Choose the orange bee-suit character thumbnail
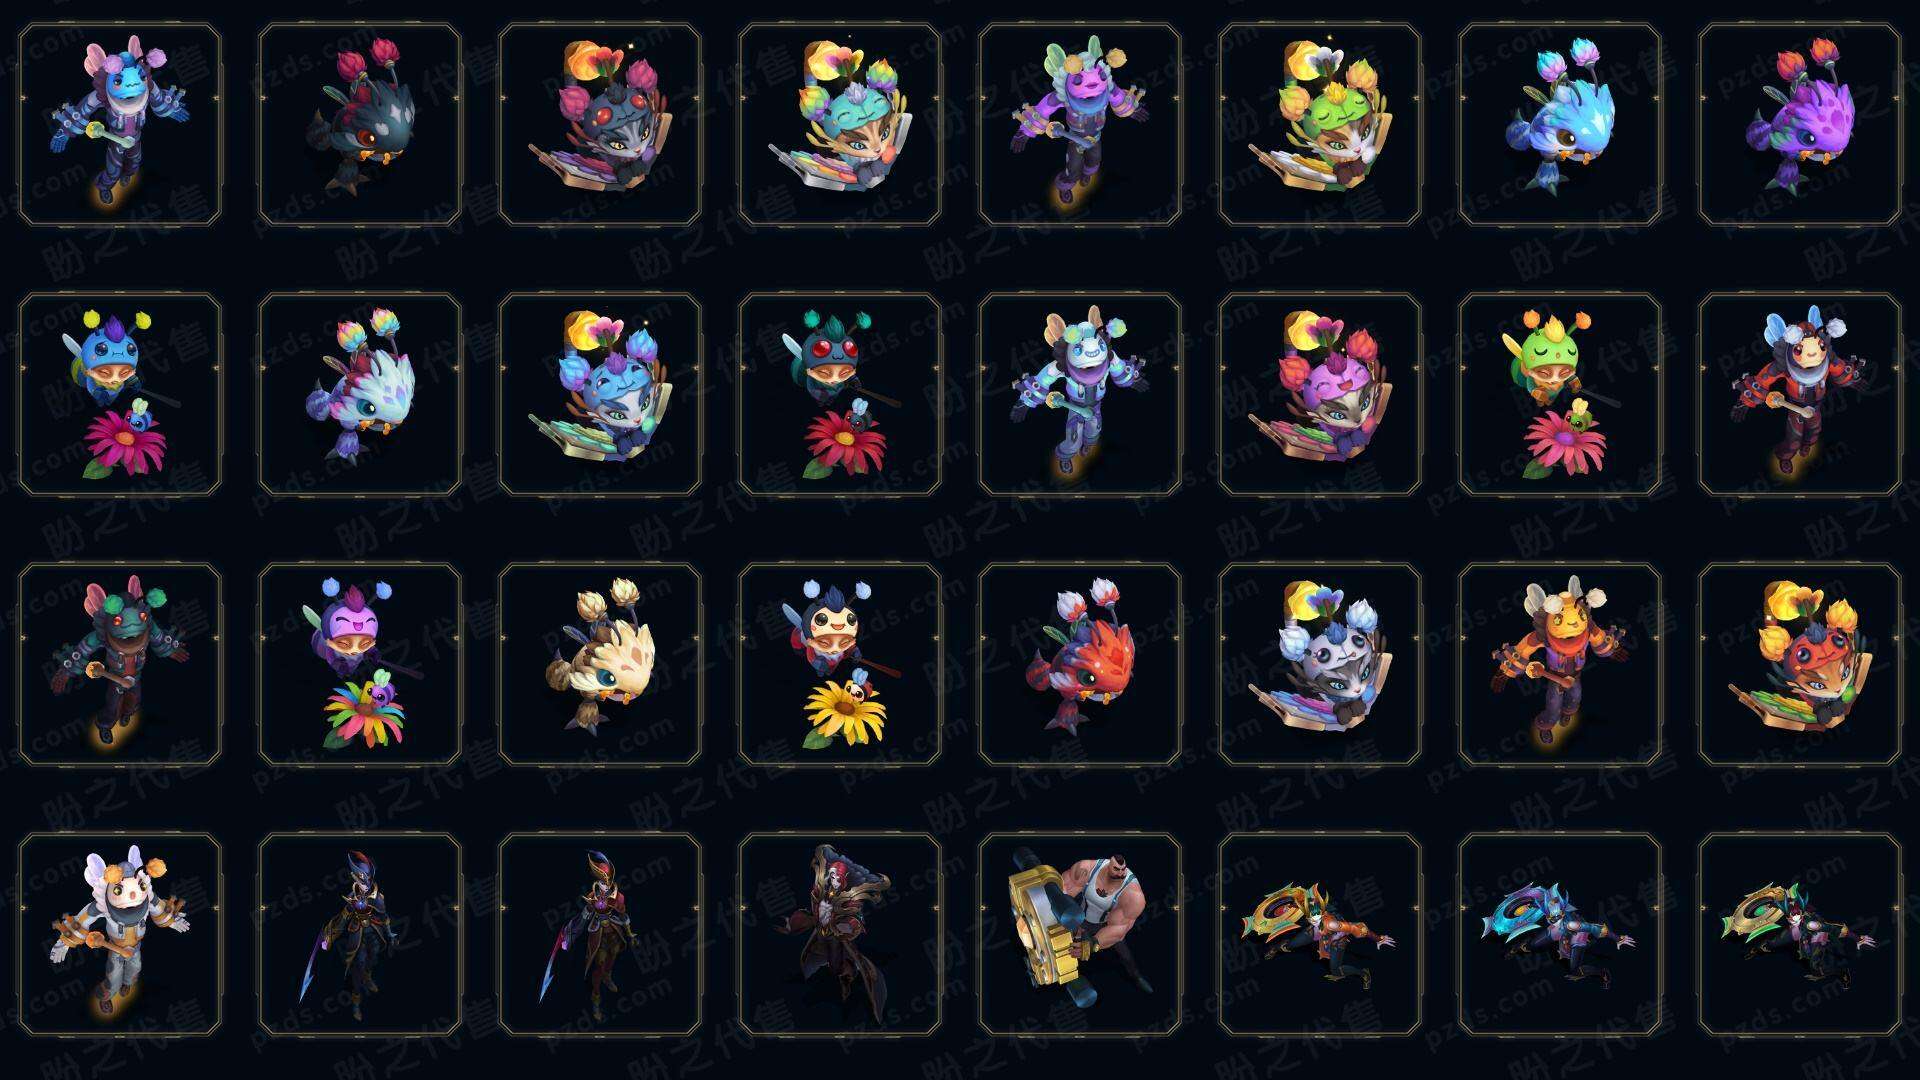This screenshot has width=1920, height=1080. 1560,664
